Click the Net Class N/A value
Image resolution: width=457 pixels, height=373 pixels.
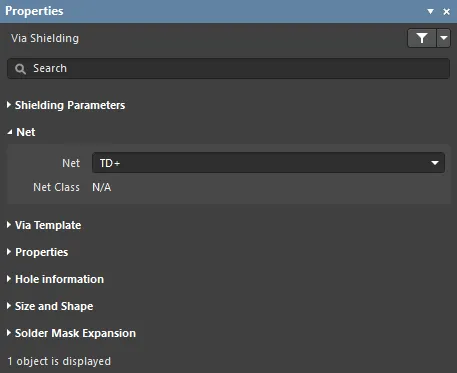point(102,187)
